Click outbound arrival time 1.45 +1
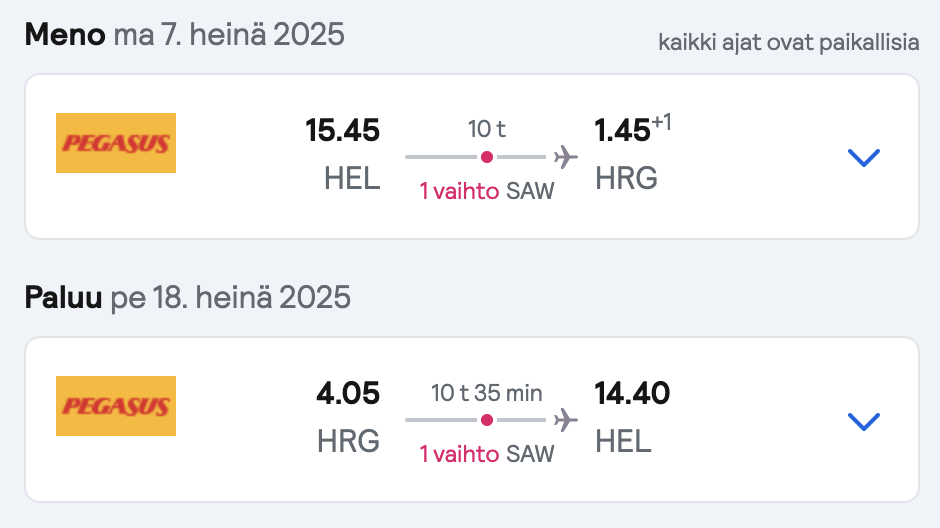The height and width of the screenshot is (528, 940). (632, 129)
